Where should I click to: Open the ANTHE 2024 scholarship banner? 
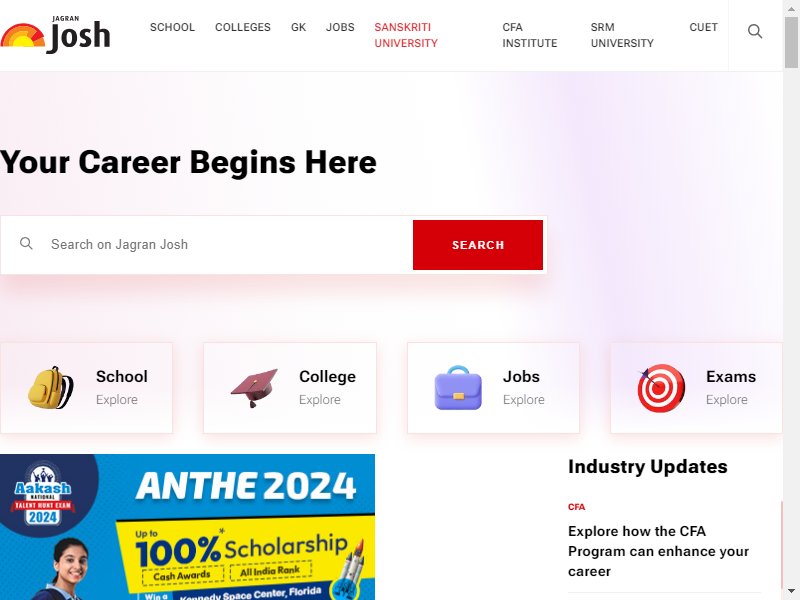(187, 527)
